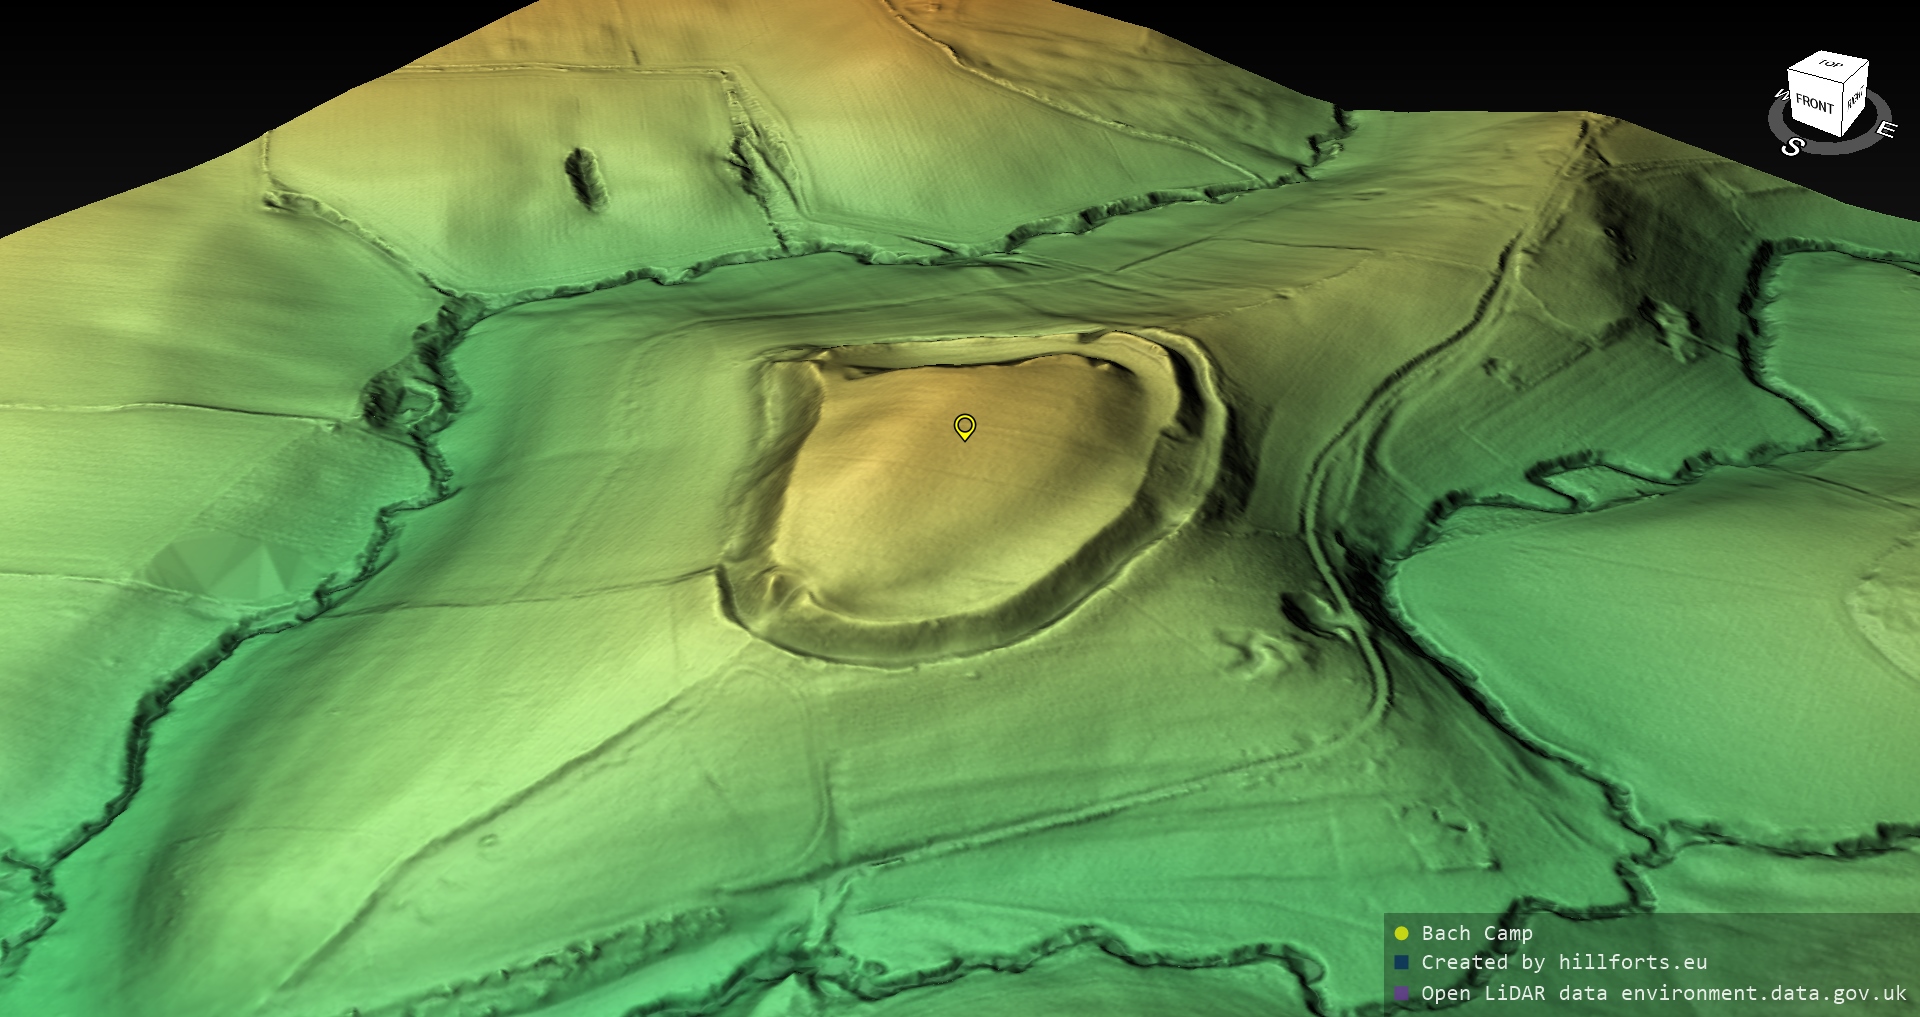Click cube edge between FRONT and RIGHT faces
The height and width of the screenshot is (1017, 1920).
pos(1842,108)
